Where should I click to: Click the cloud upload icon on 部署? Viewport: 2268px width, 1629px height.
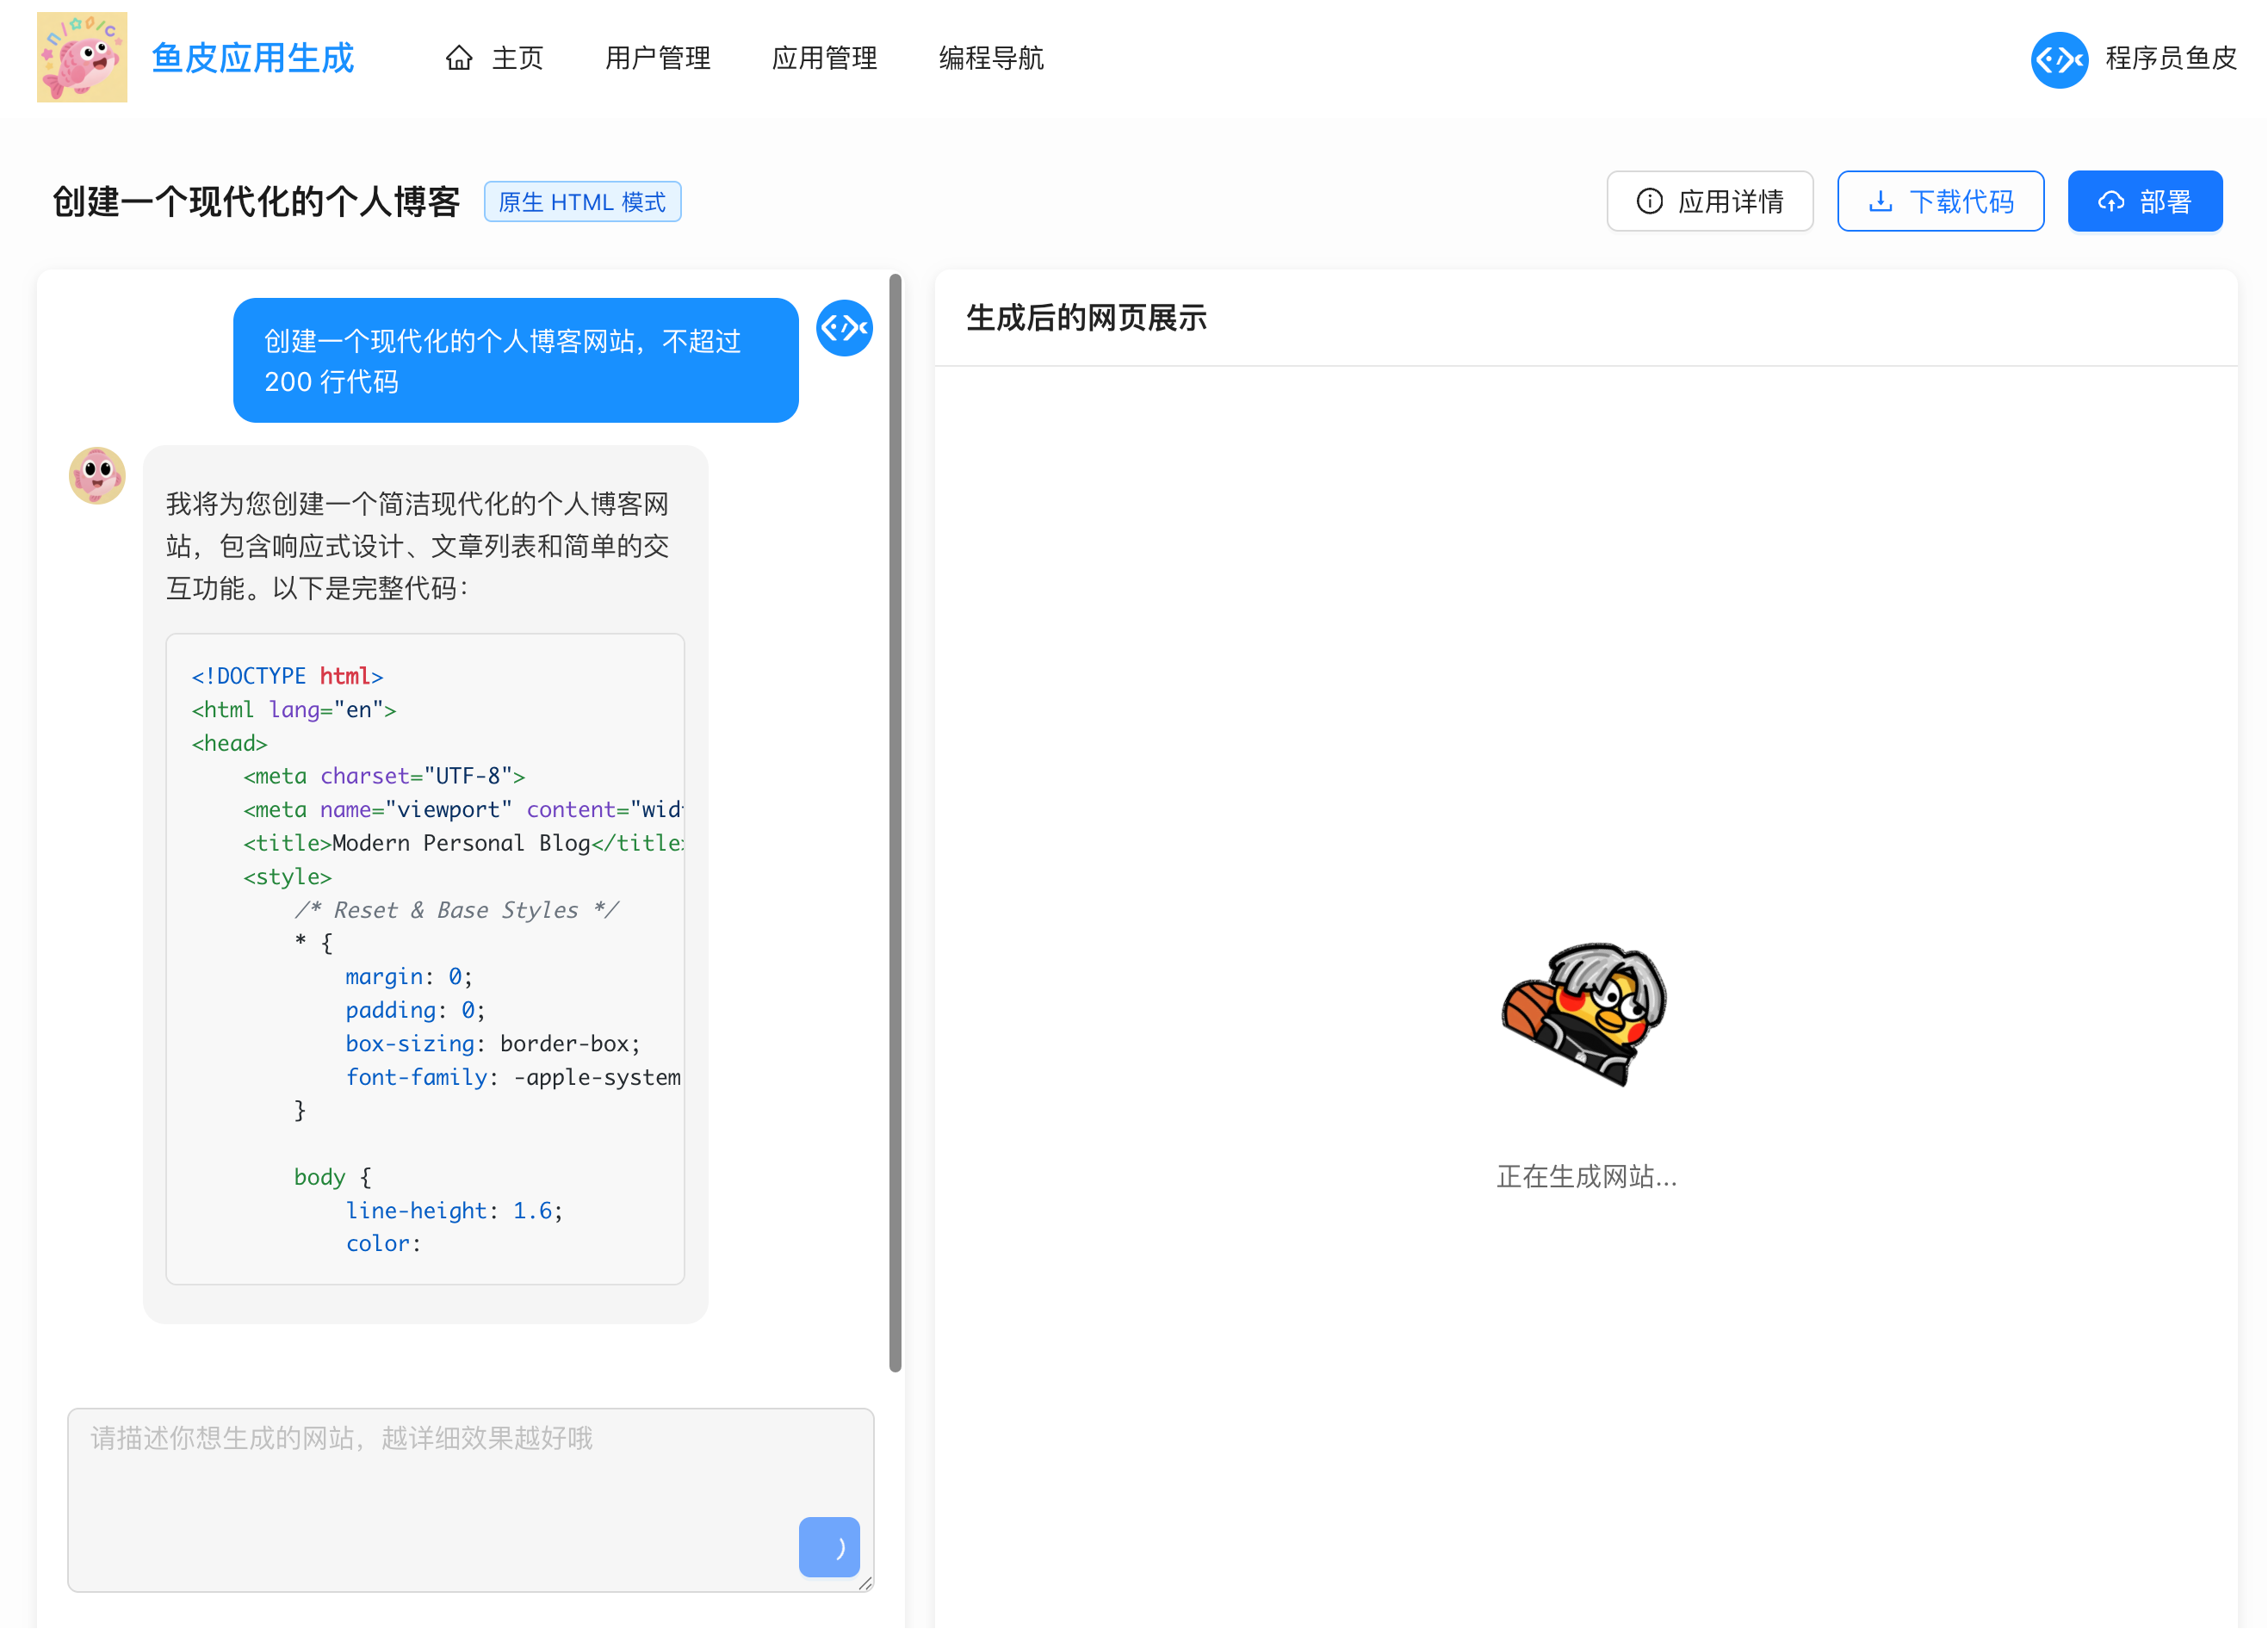click(x=2110, y=201)
